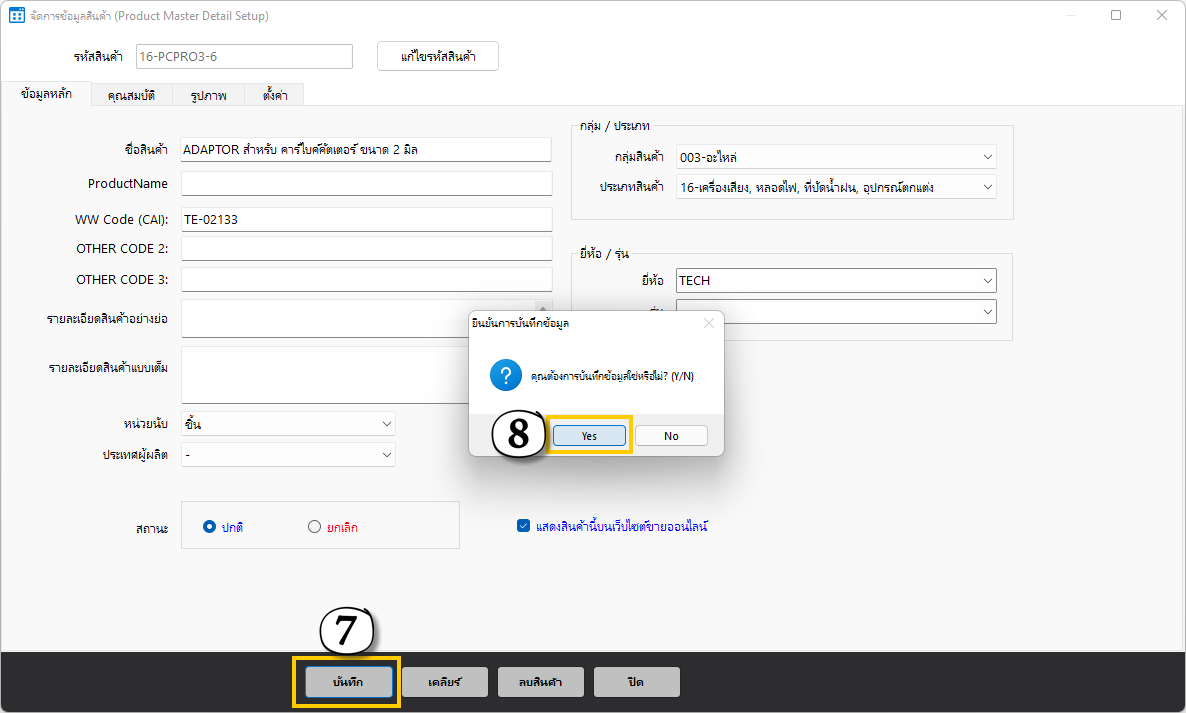The image size is (1186, 713).
Task: Click the ลบสินค้า delete product button
Action: click(540, 682)
